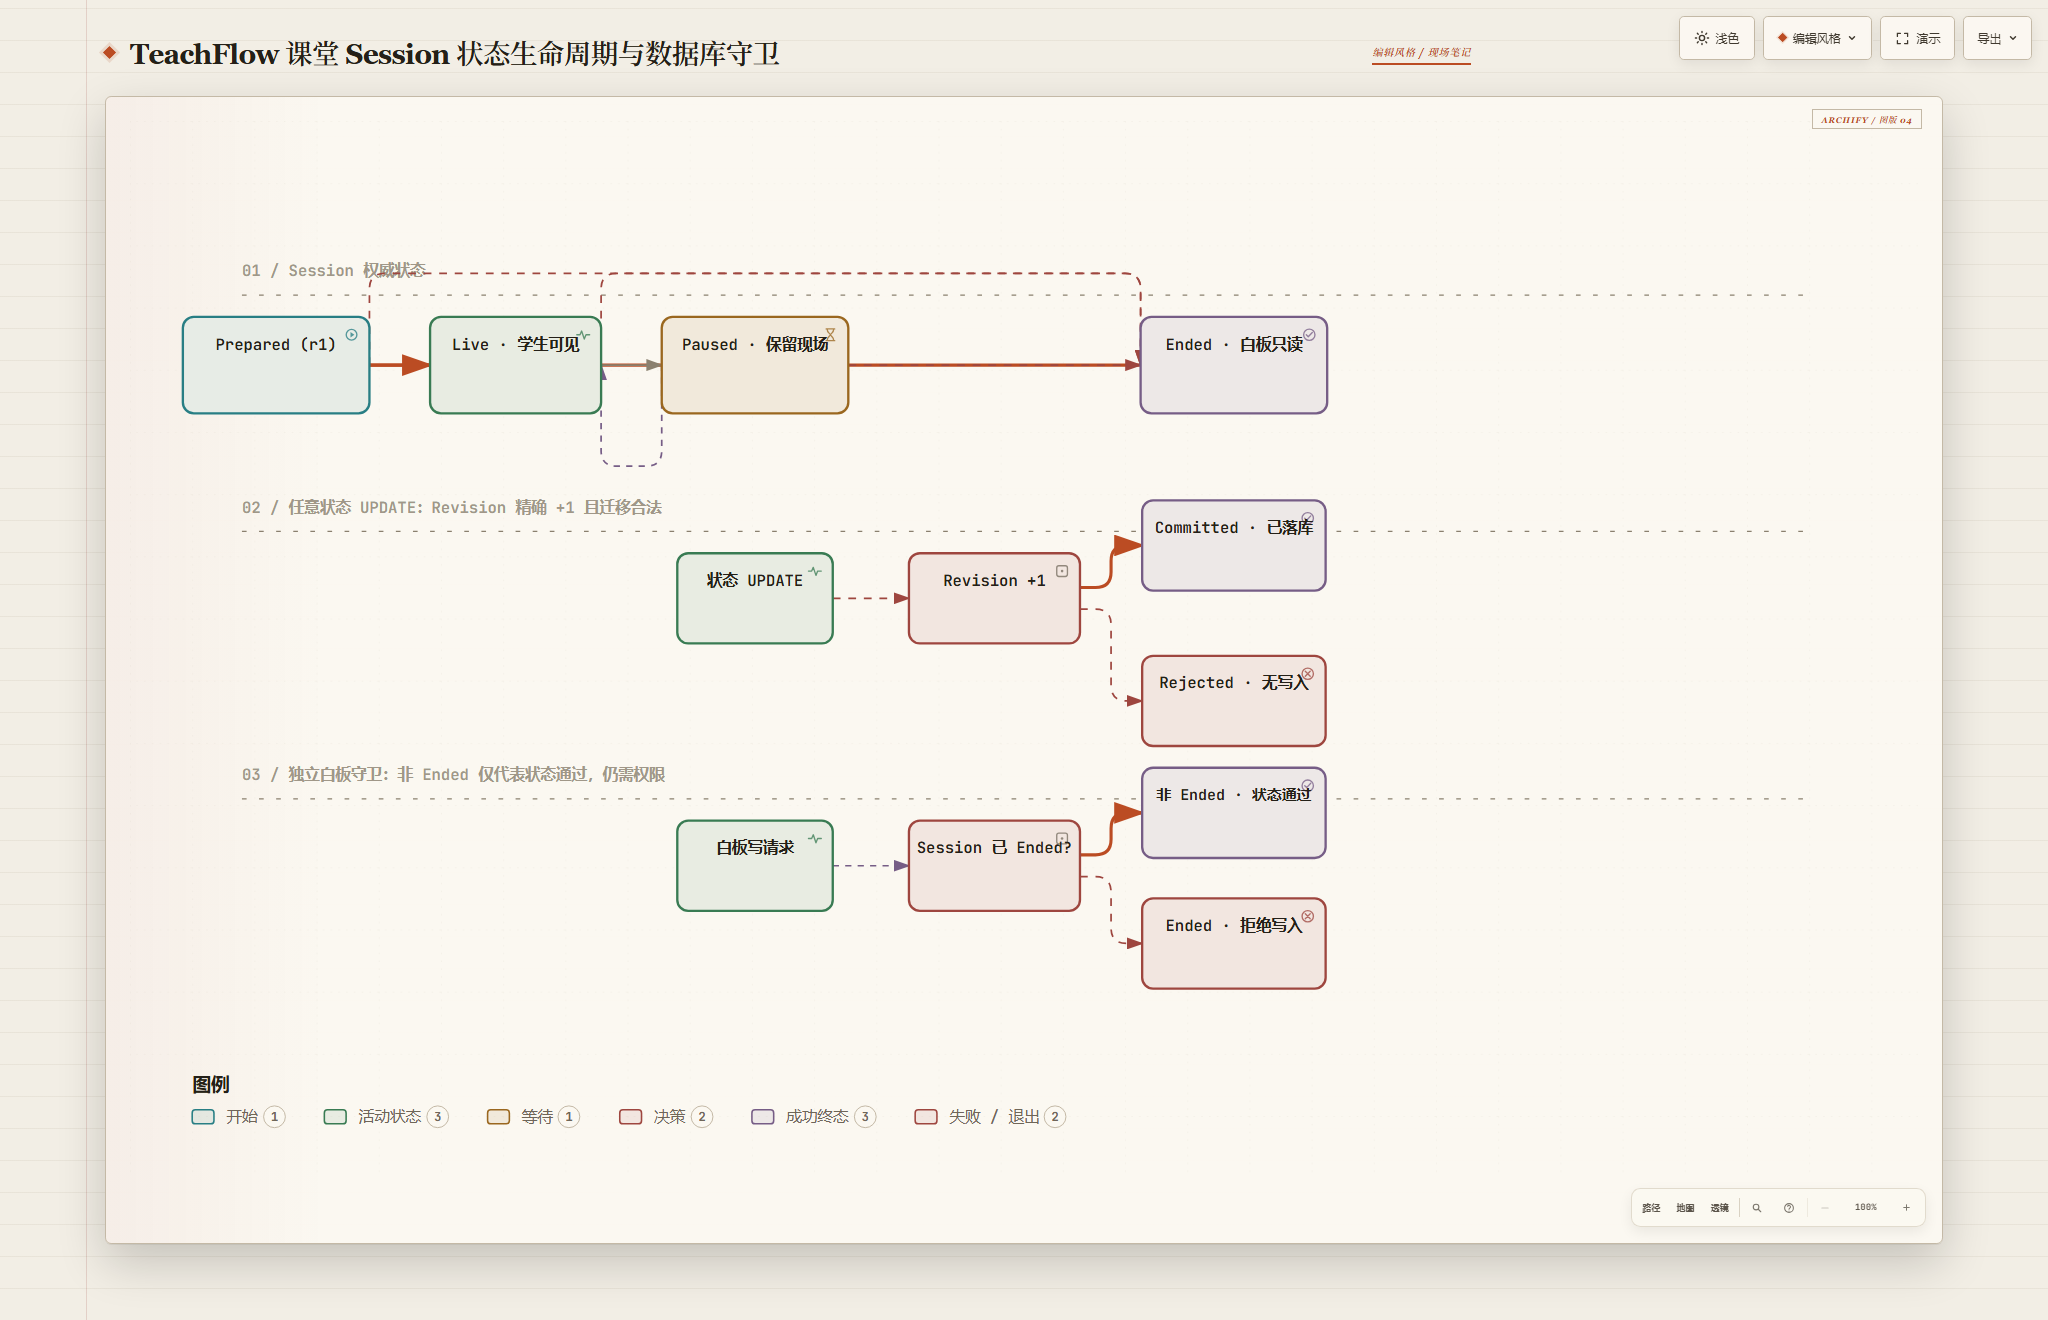
Task: Filter by 活动状态 legend swatch
Action: 335,1117
